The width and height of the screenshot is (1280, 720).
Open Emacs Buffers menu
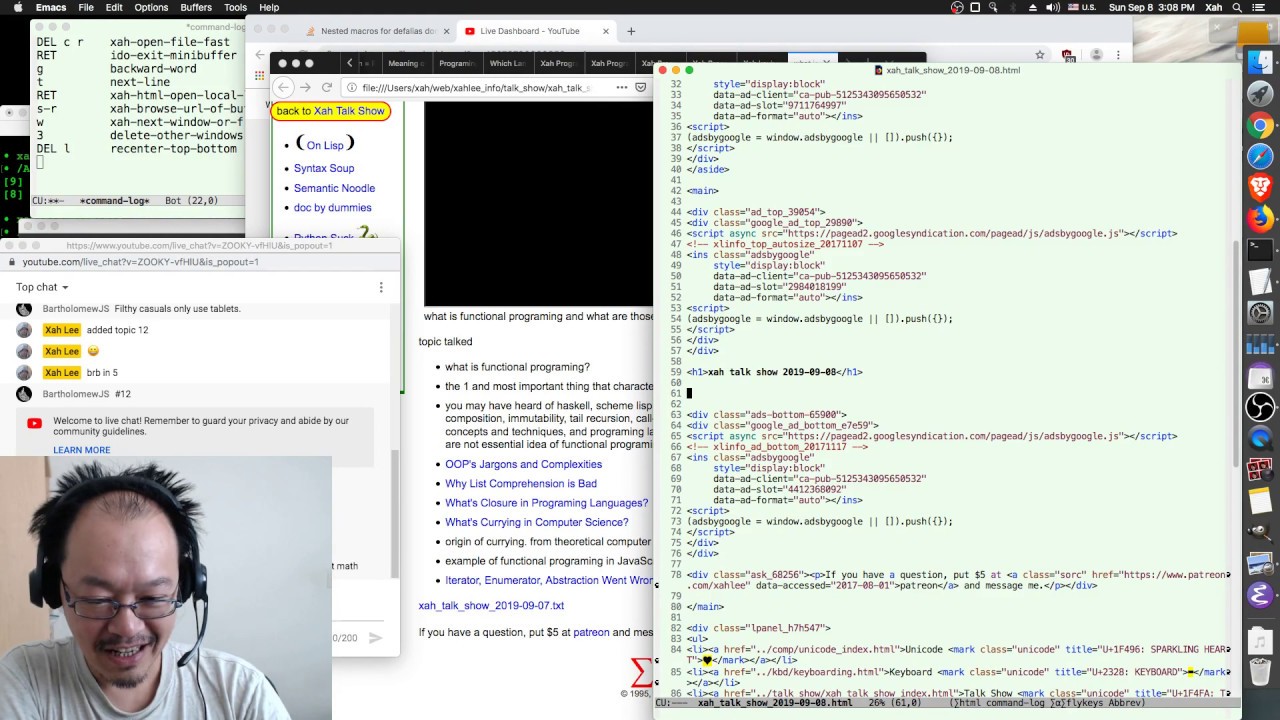click(196, 8)
